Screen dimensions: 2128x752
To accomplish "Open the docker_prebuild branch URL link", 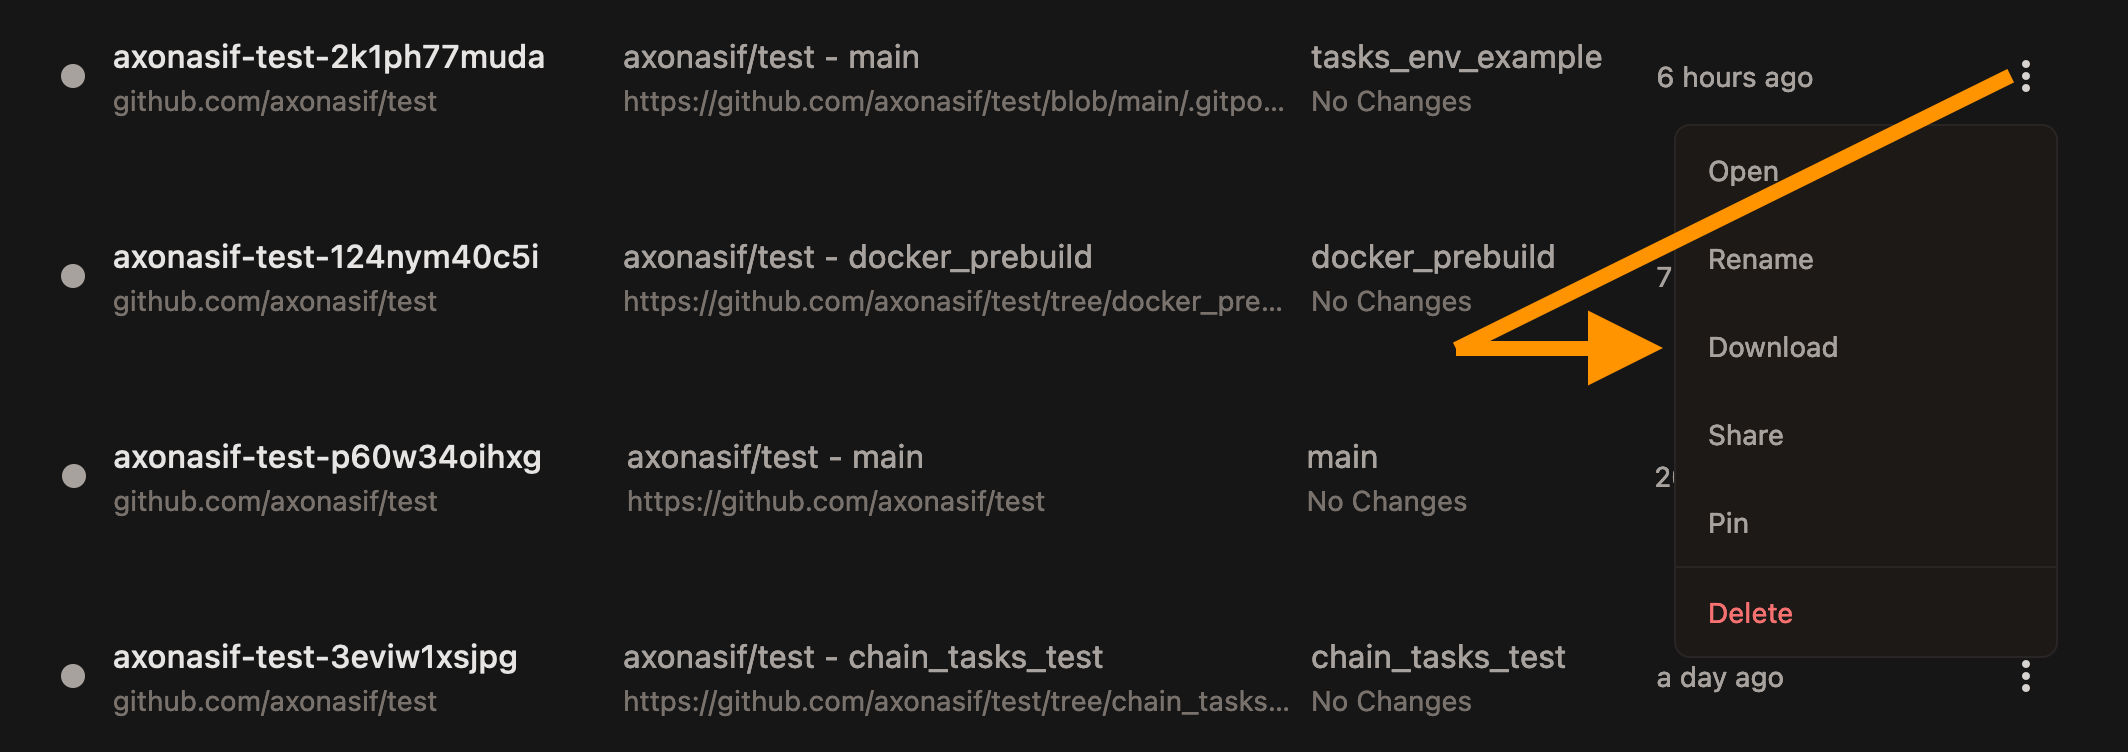I will (x=952, y=300).
